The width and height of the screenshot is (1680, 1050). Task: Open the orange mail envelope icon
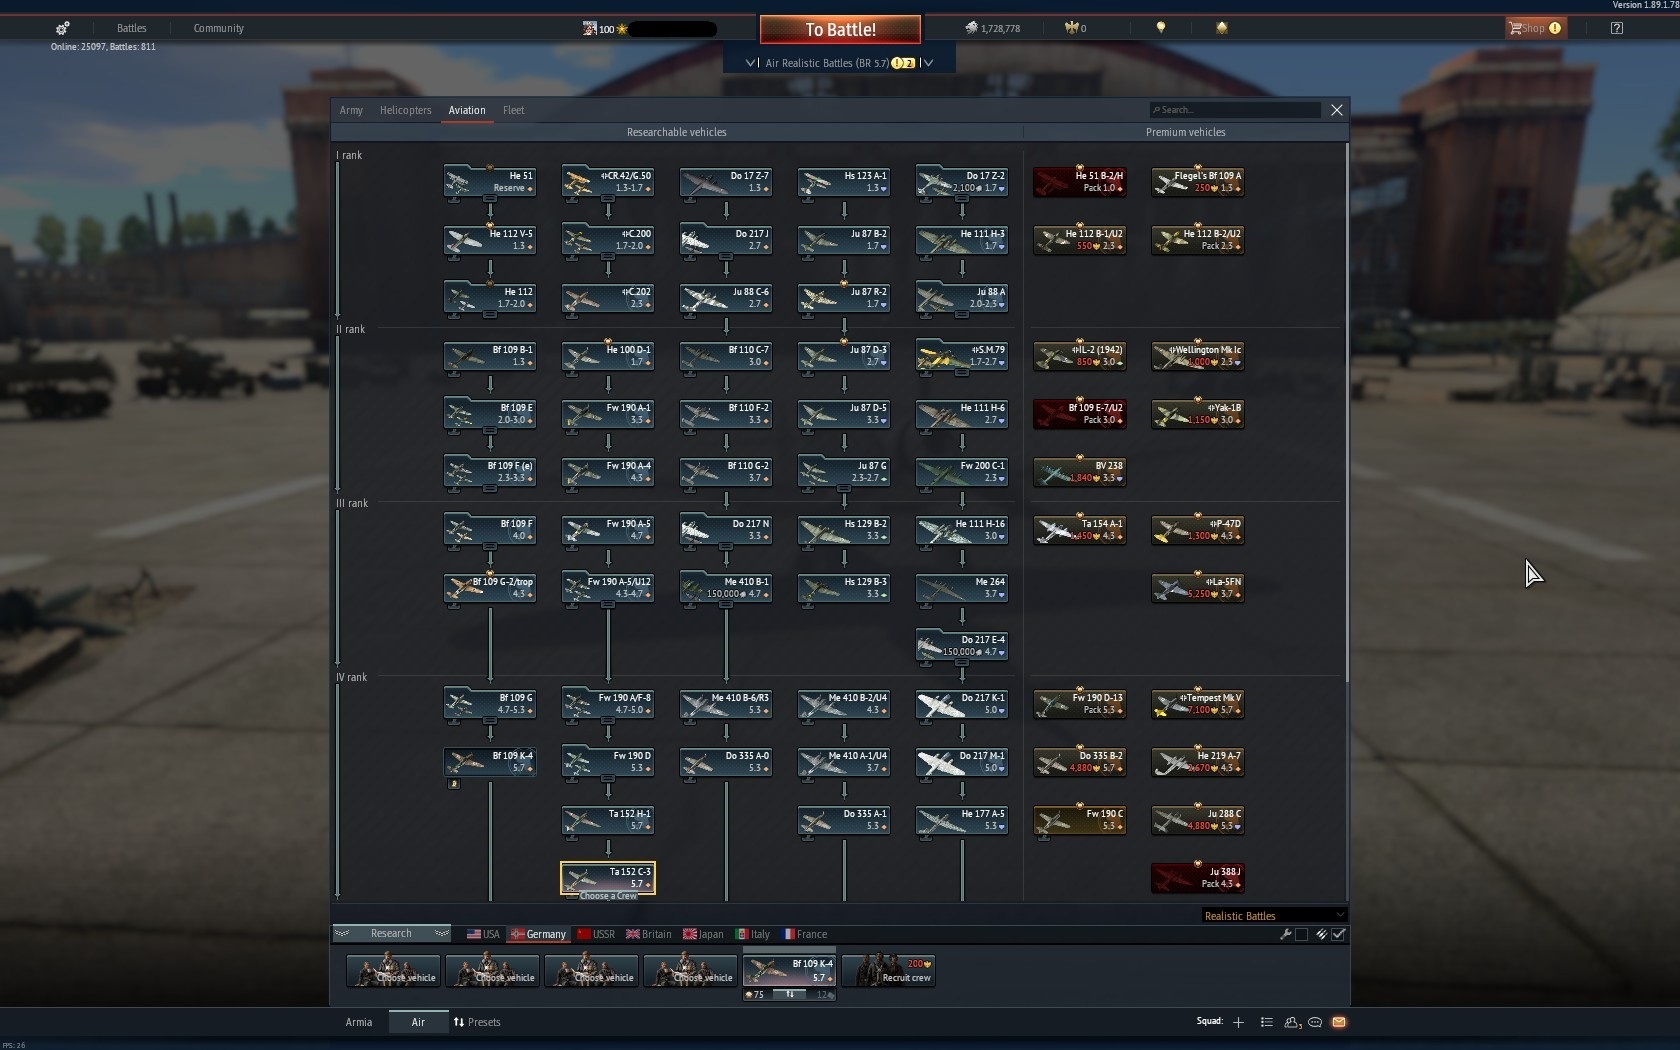[x=1339, y=1022]
